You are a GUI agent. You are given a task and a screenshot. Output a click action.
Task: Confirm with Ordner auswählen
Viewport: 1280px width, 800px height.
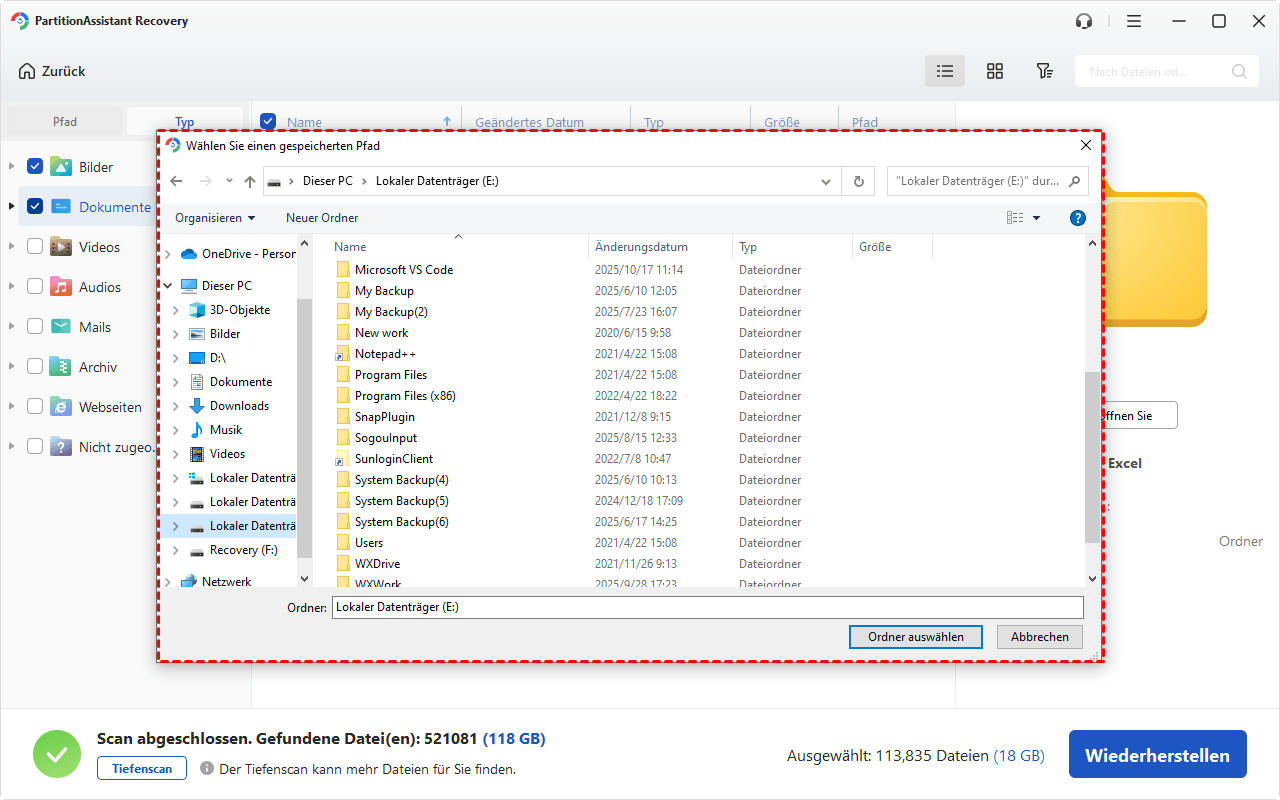click(x=916, y=636)
